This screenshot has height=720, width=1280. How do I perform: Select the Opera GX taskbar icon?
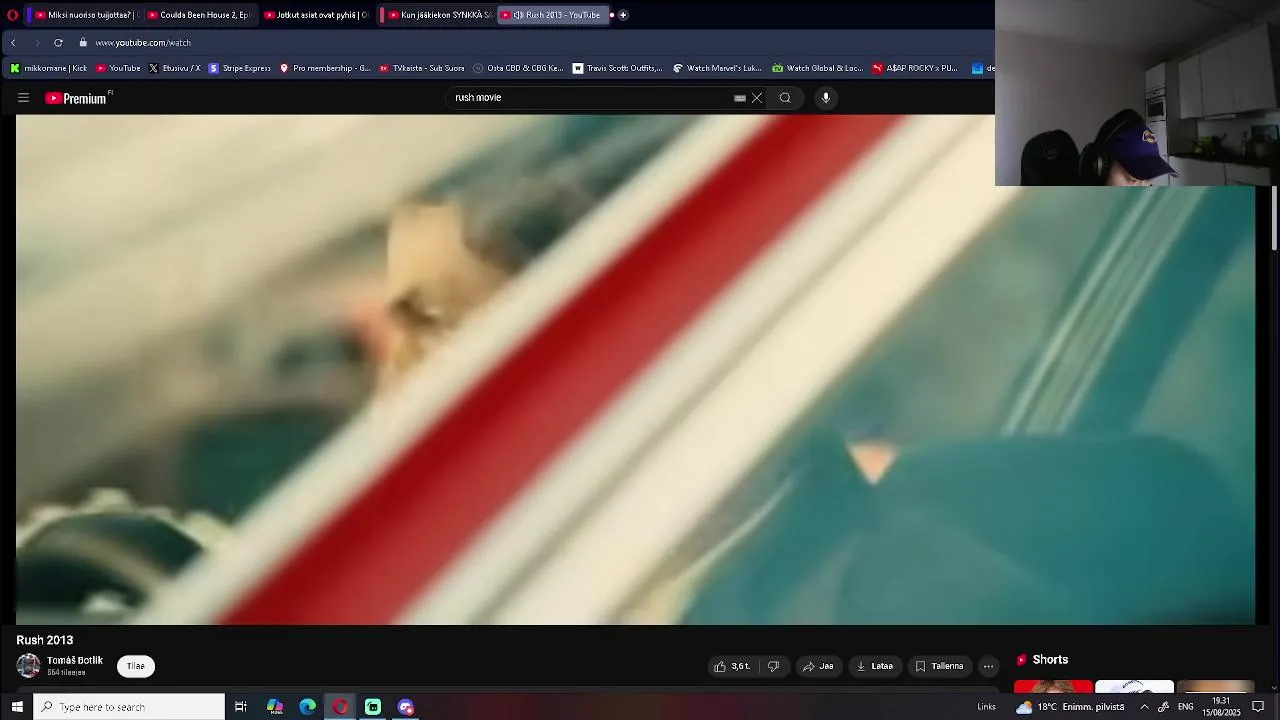[x=341, y=707]
